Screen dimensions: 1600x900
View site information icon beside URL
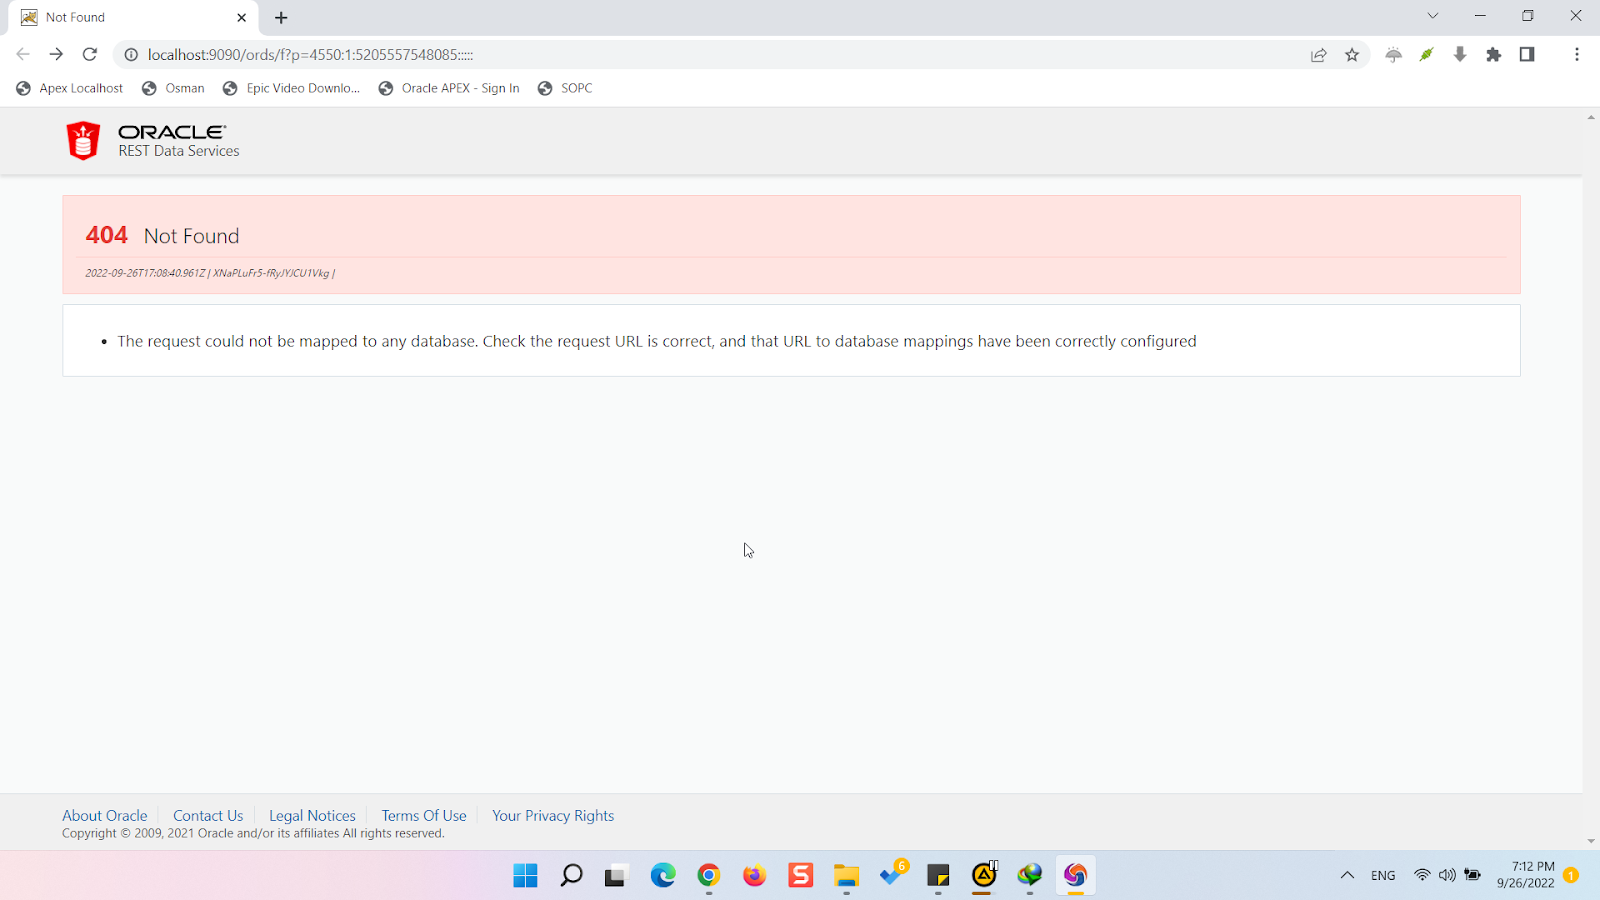131,55
